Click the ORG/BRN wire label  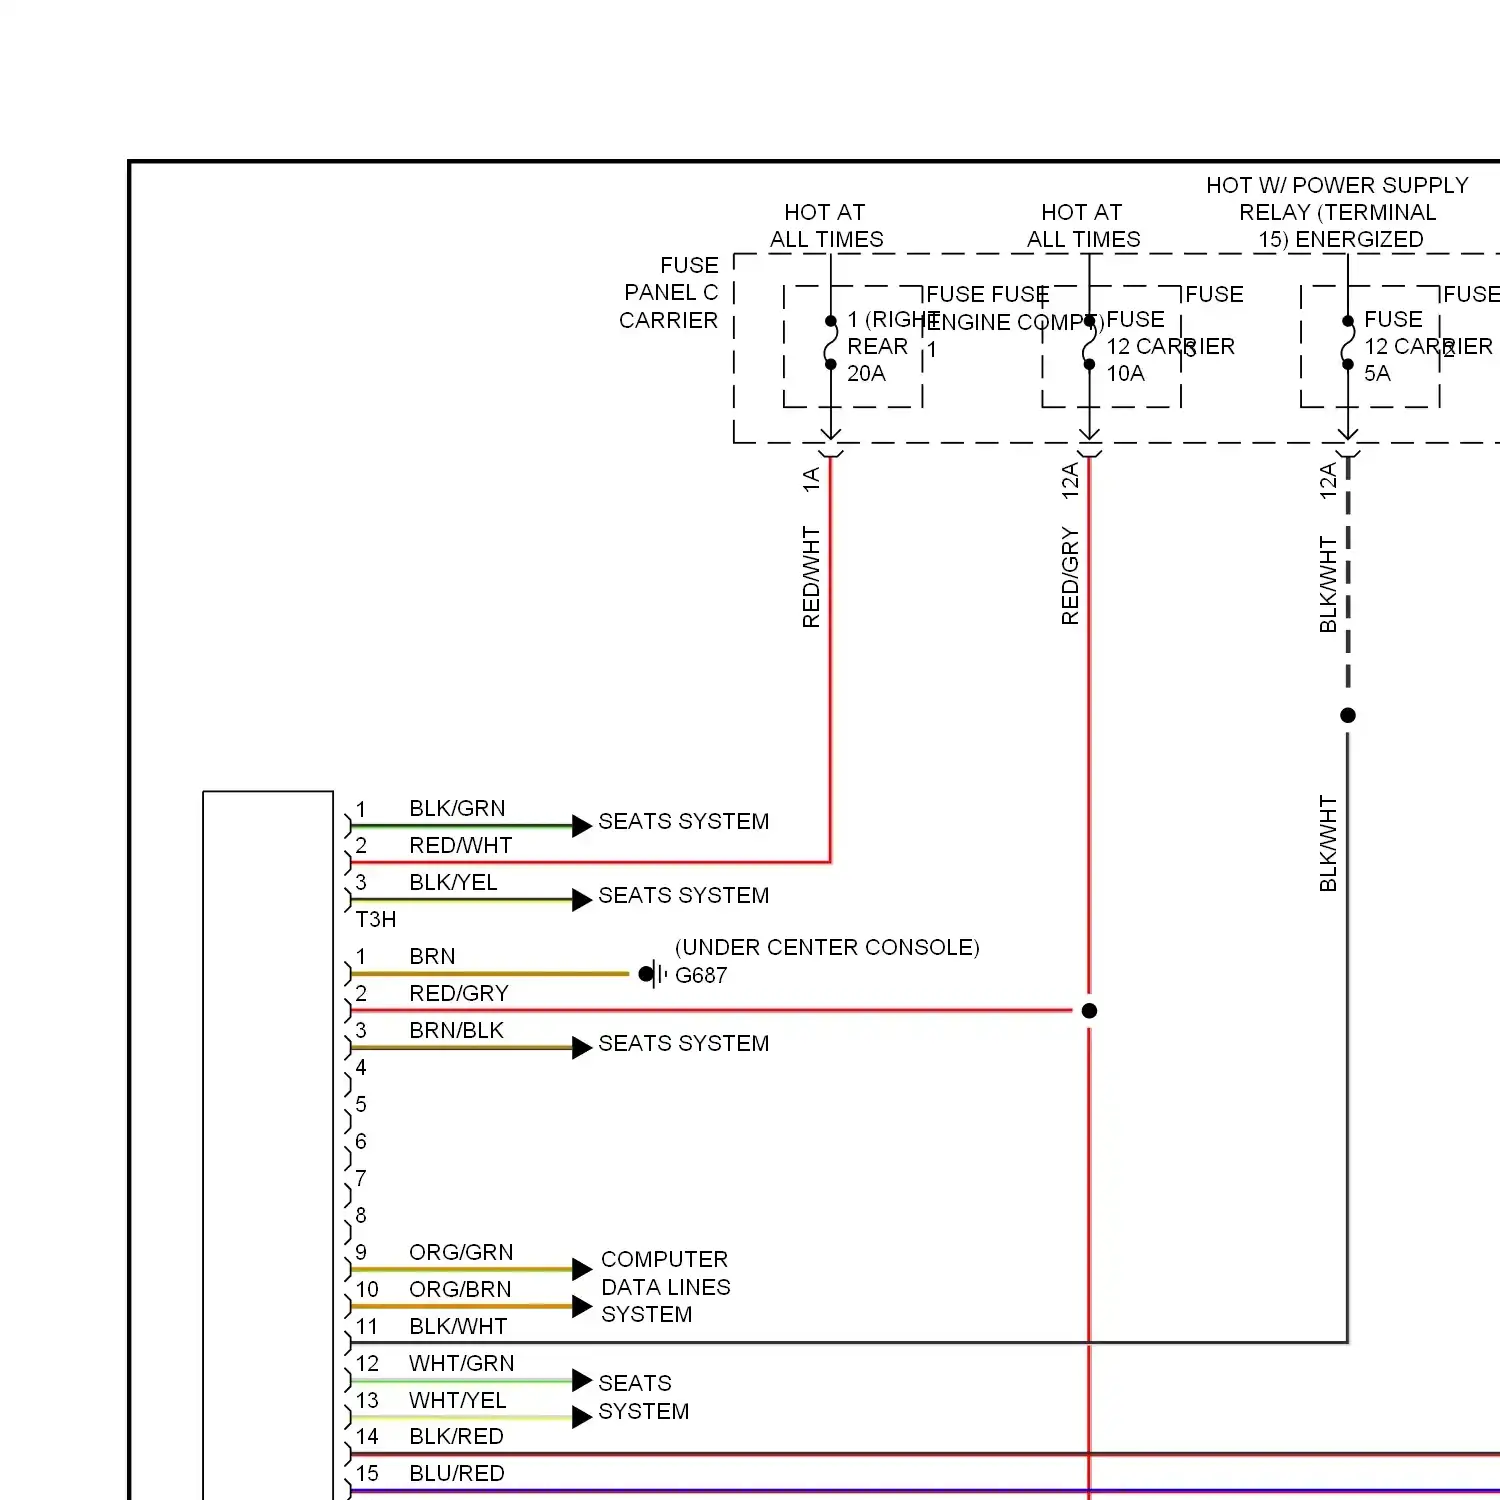tap(460, 1289)
